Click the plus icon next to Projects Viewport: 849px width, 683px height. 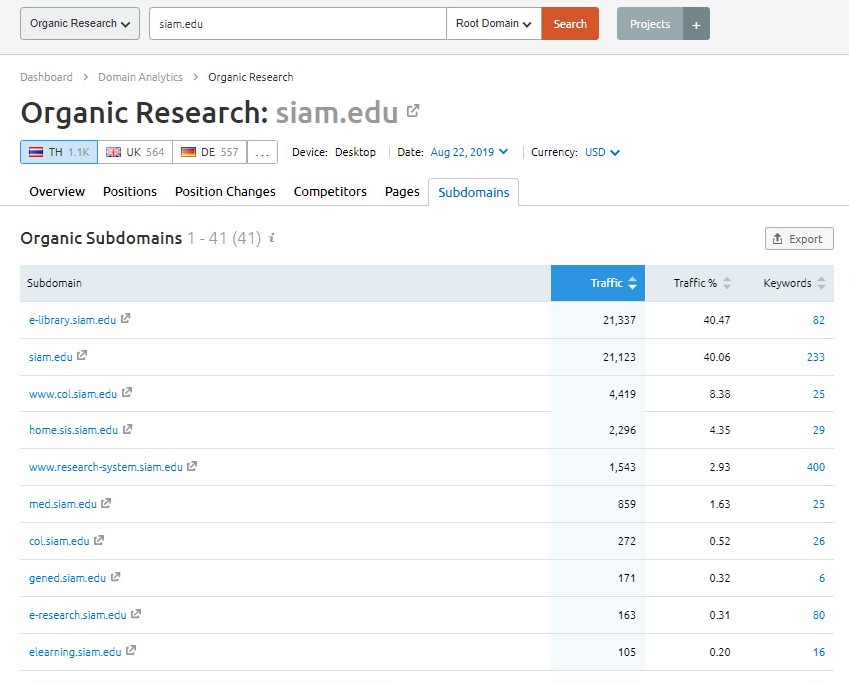(696, 24)
